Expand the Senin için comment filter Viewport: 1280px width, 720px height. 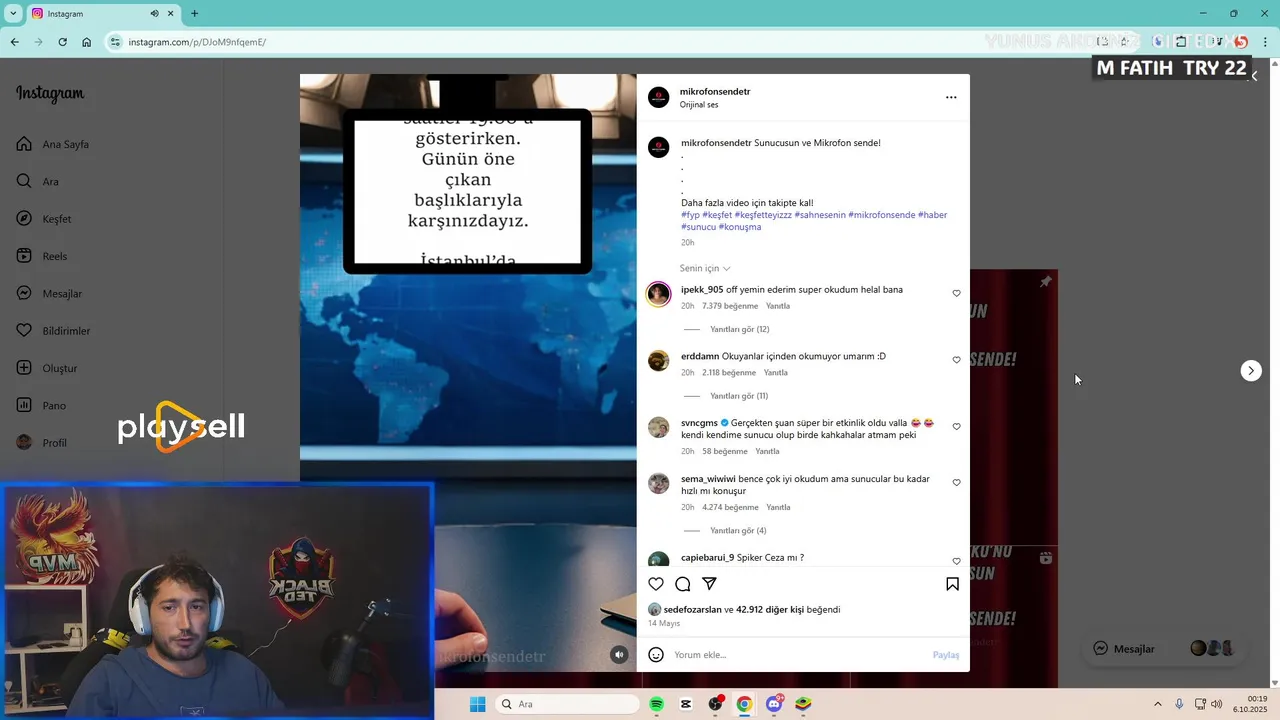(705, 268)
